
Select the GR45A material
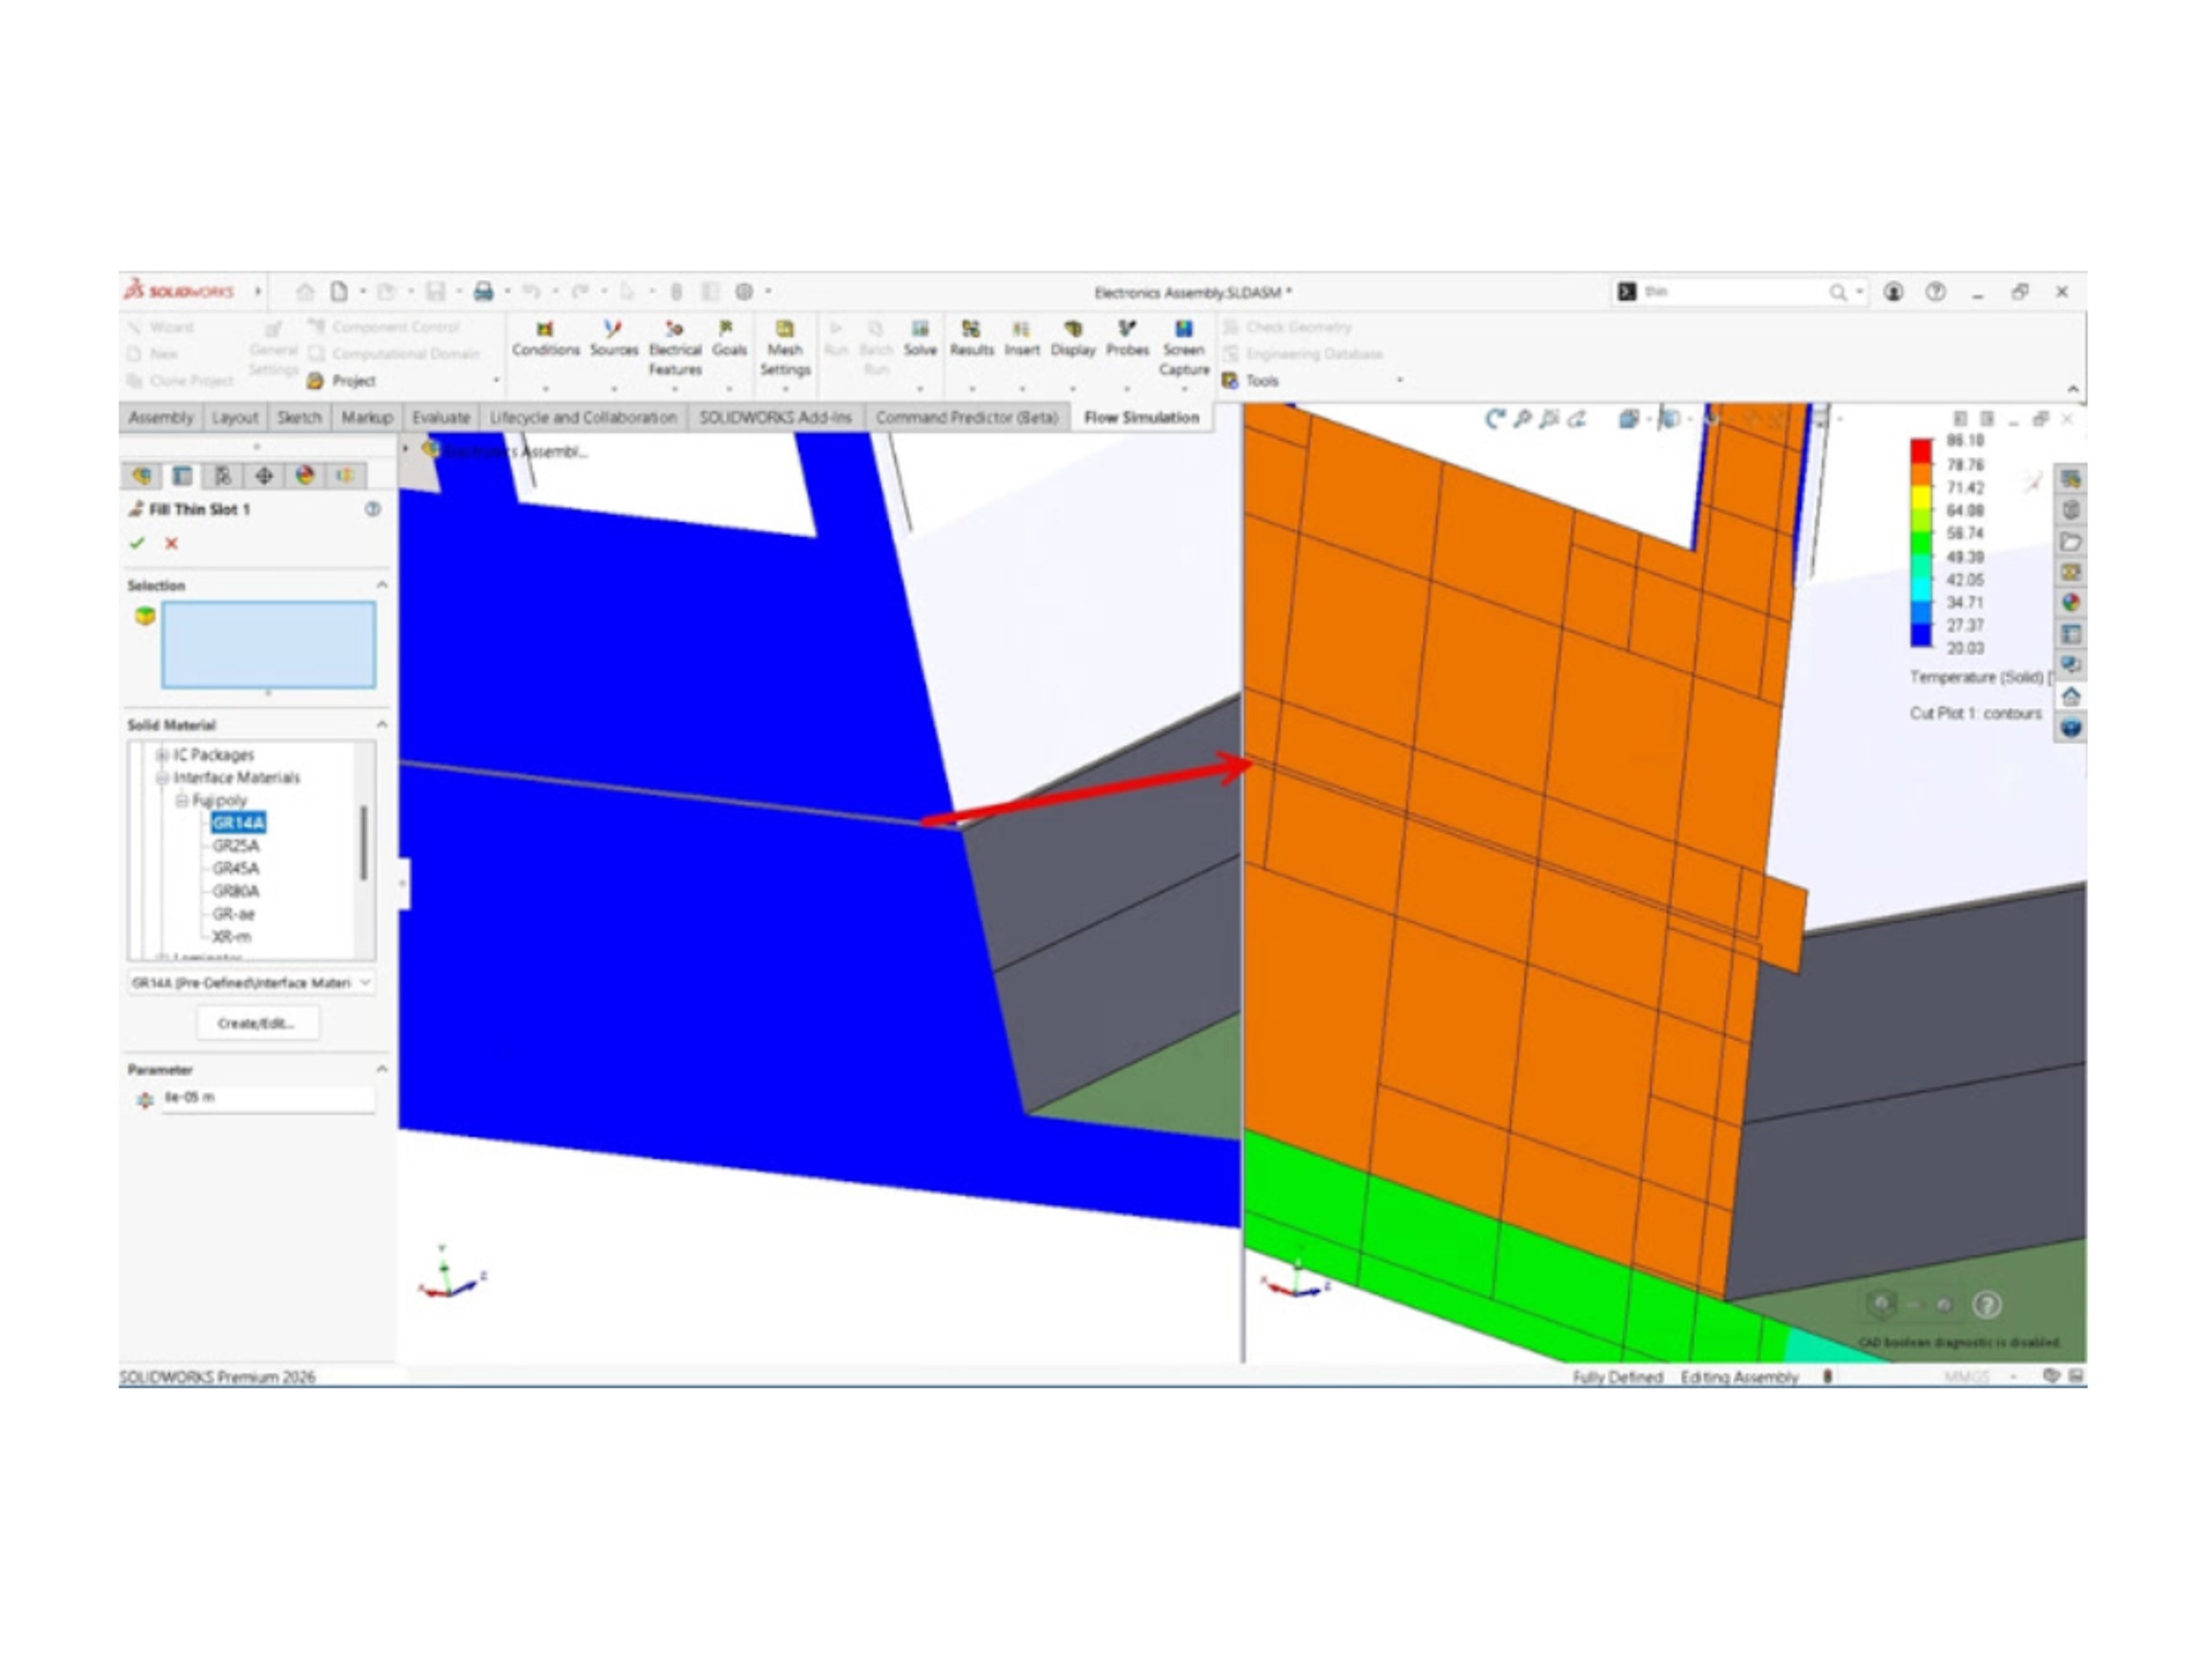click(x=235, y=868)
